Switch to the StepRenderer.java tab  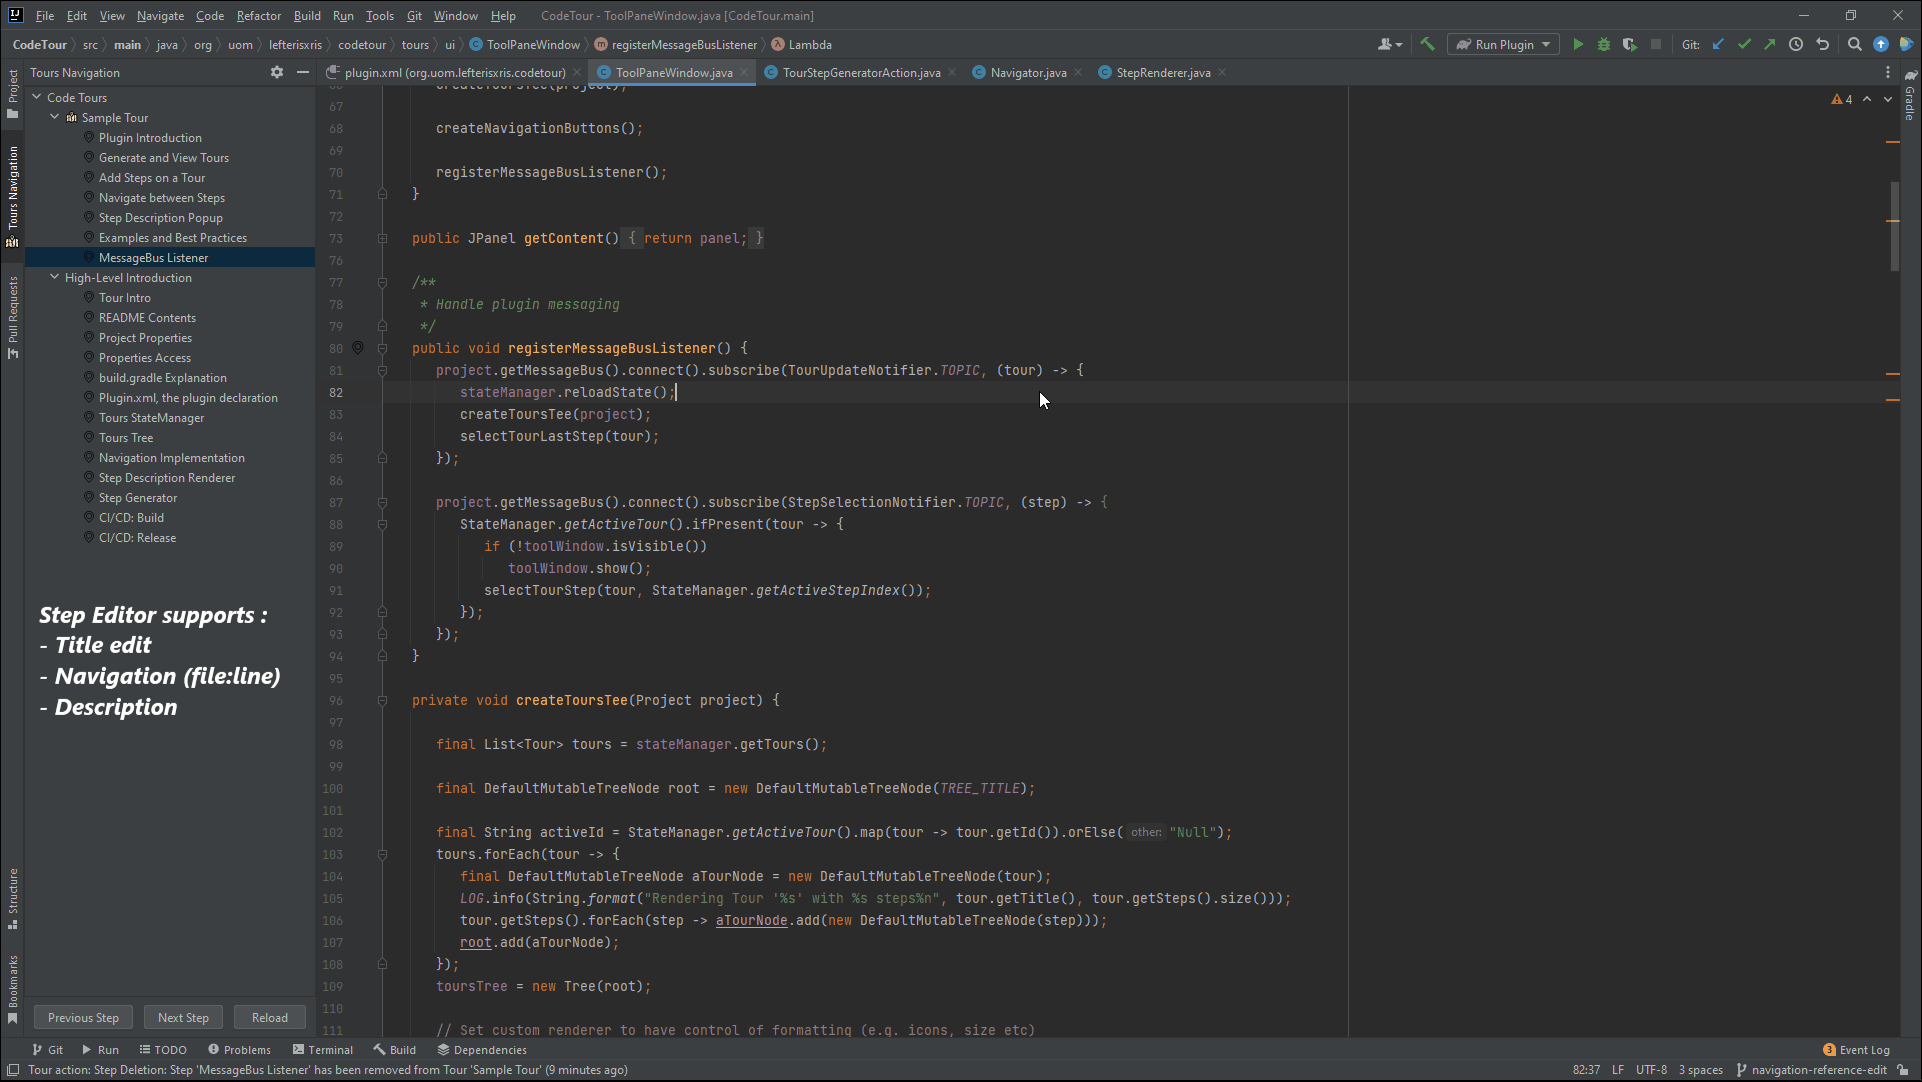click(1163, 72)
